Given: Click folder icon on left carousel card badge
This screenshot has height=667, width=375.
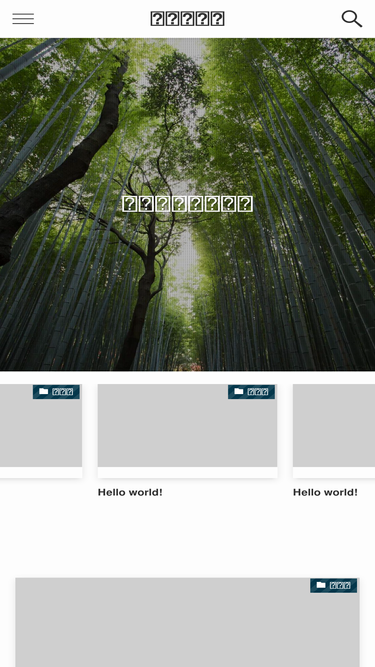Looking at the screenshot, I should point(43,391).
